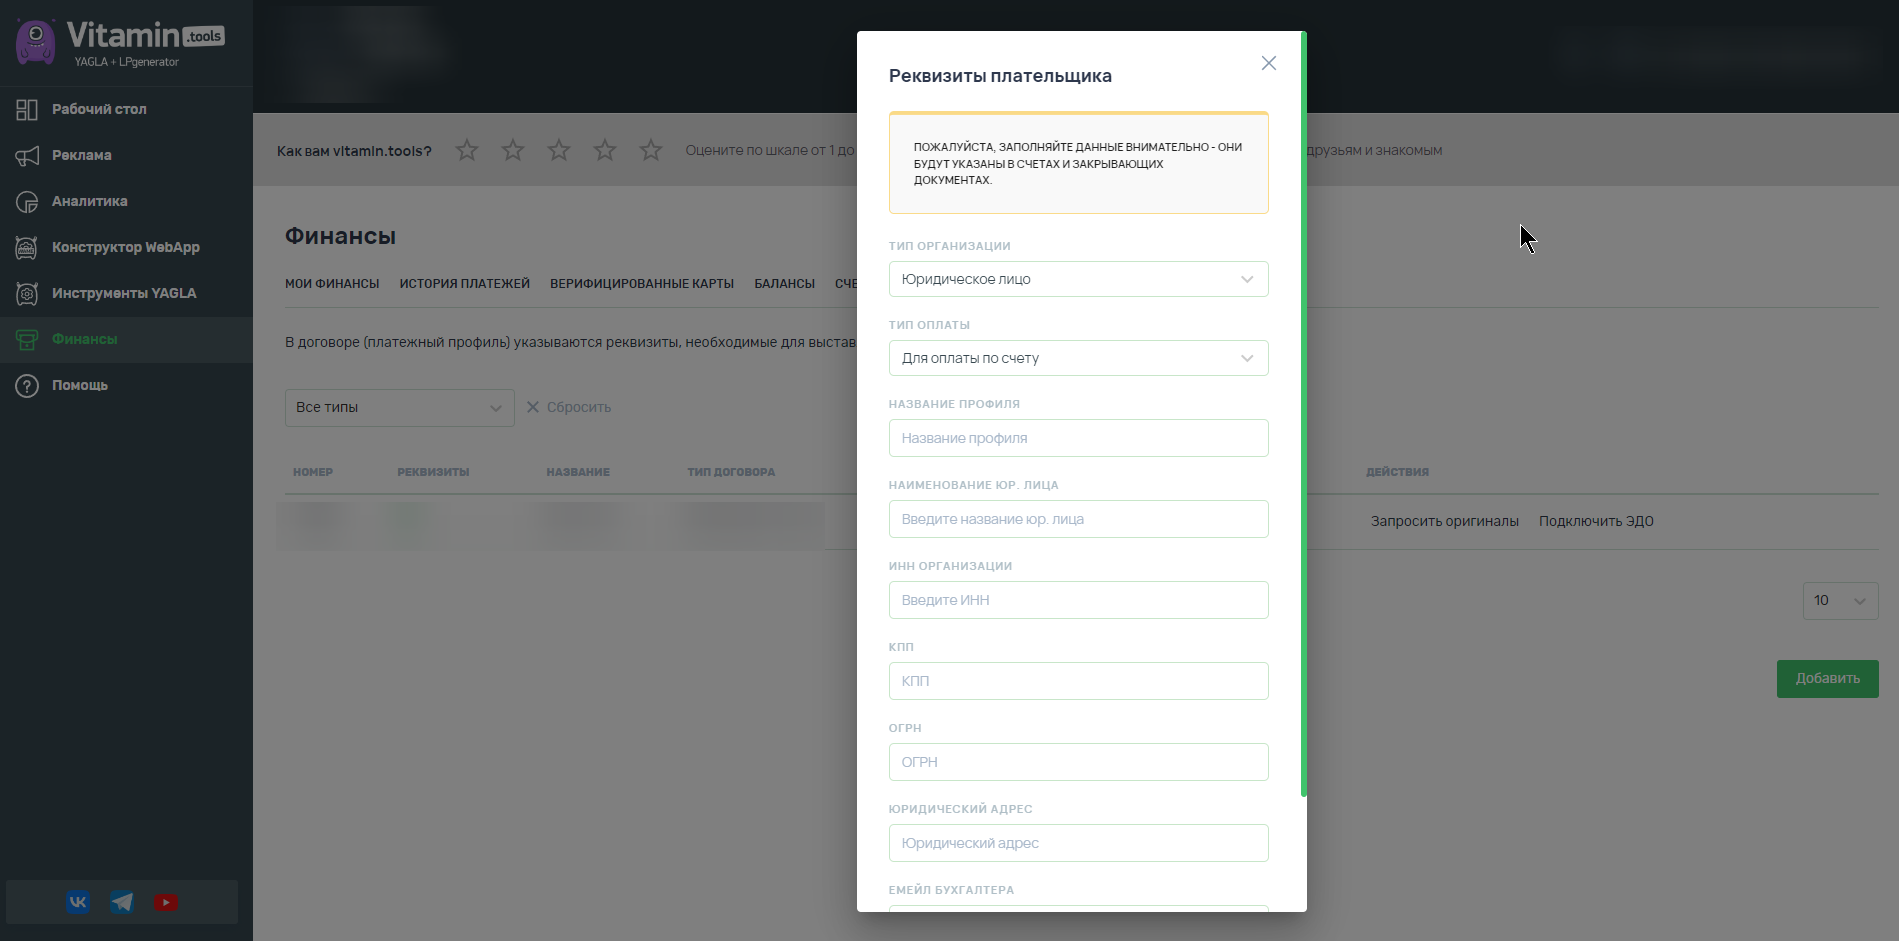Switch to История платежей tab

point(465,284)
